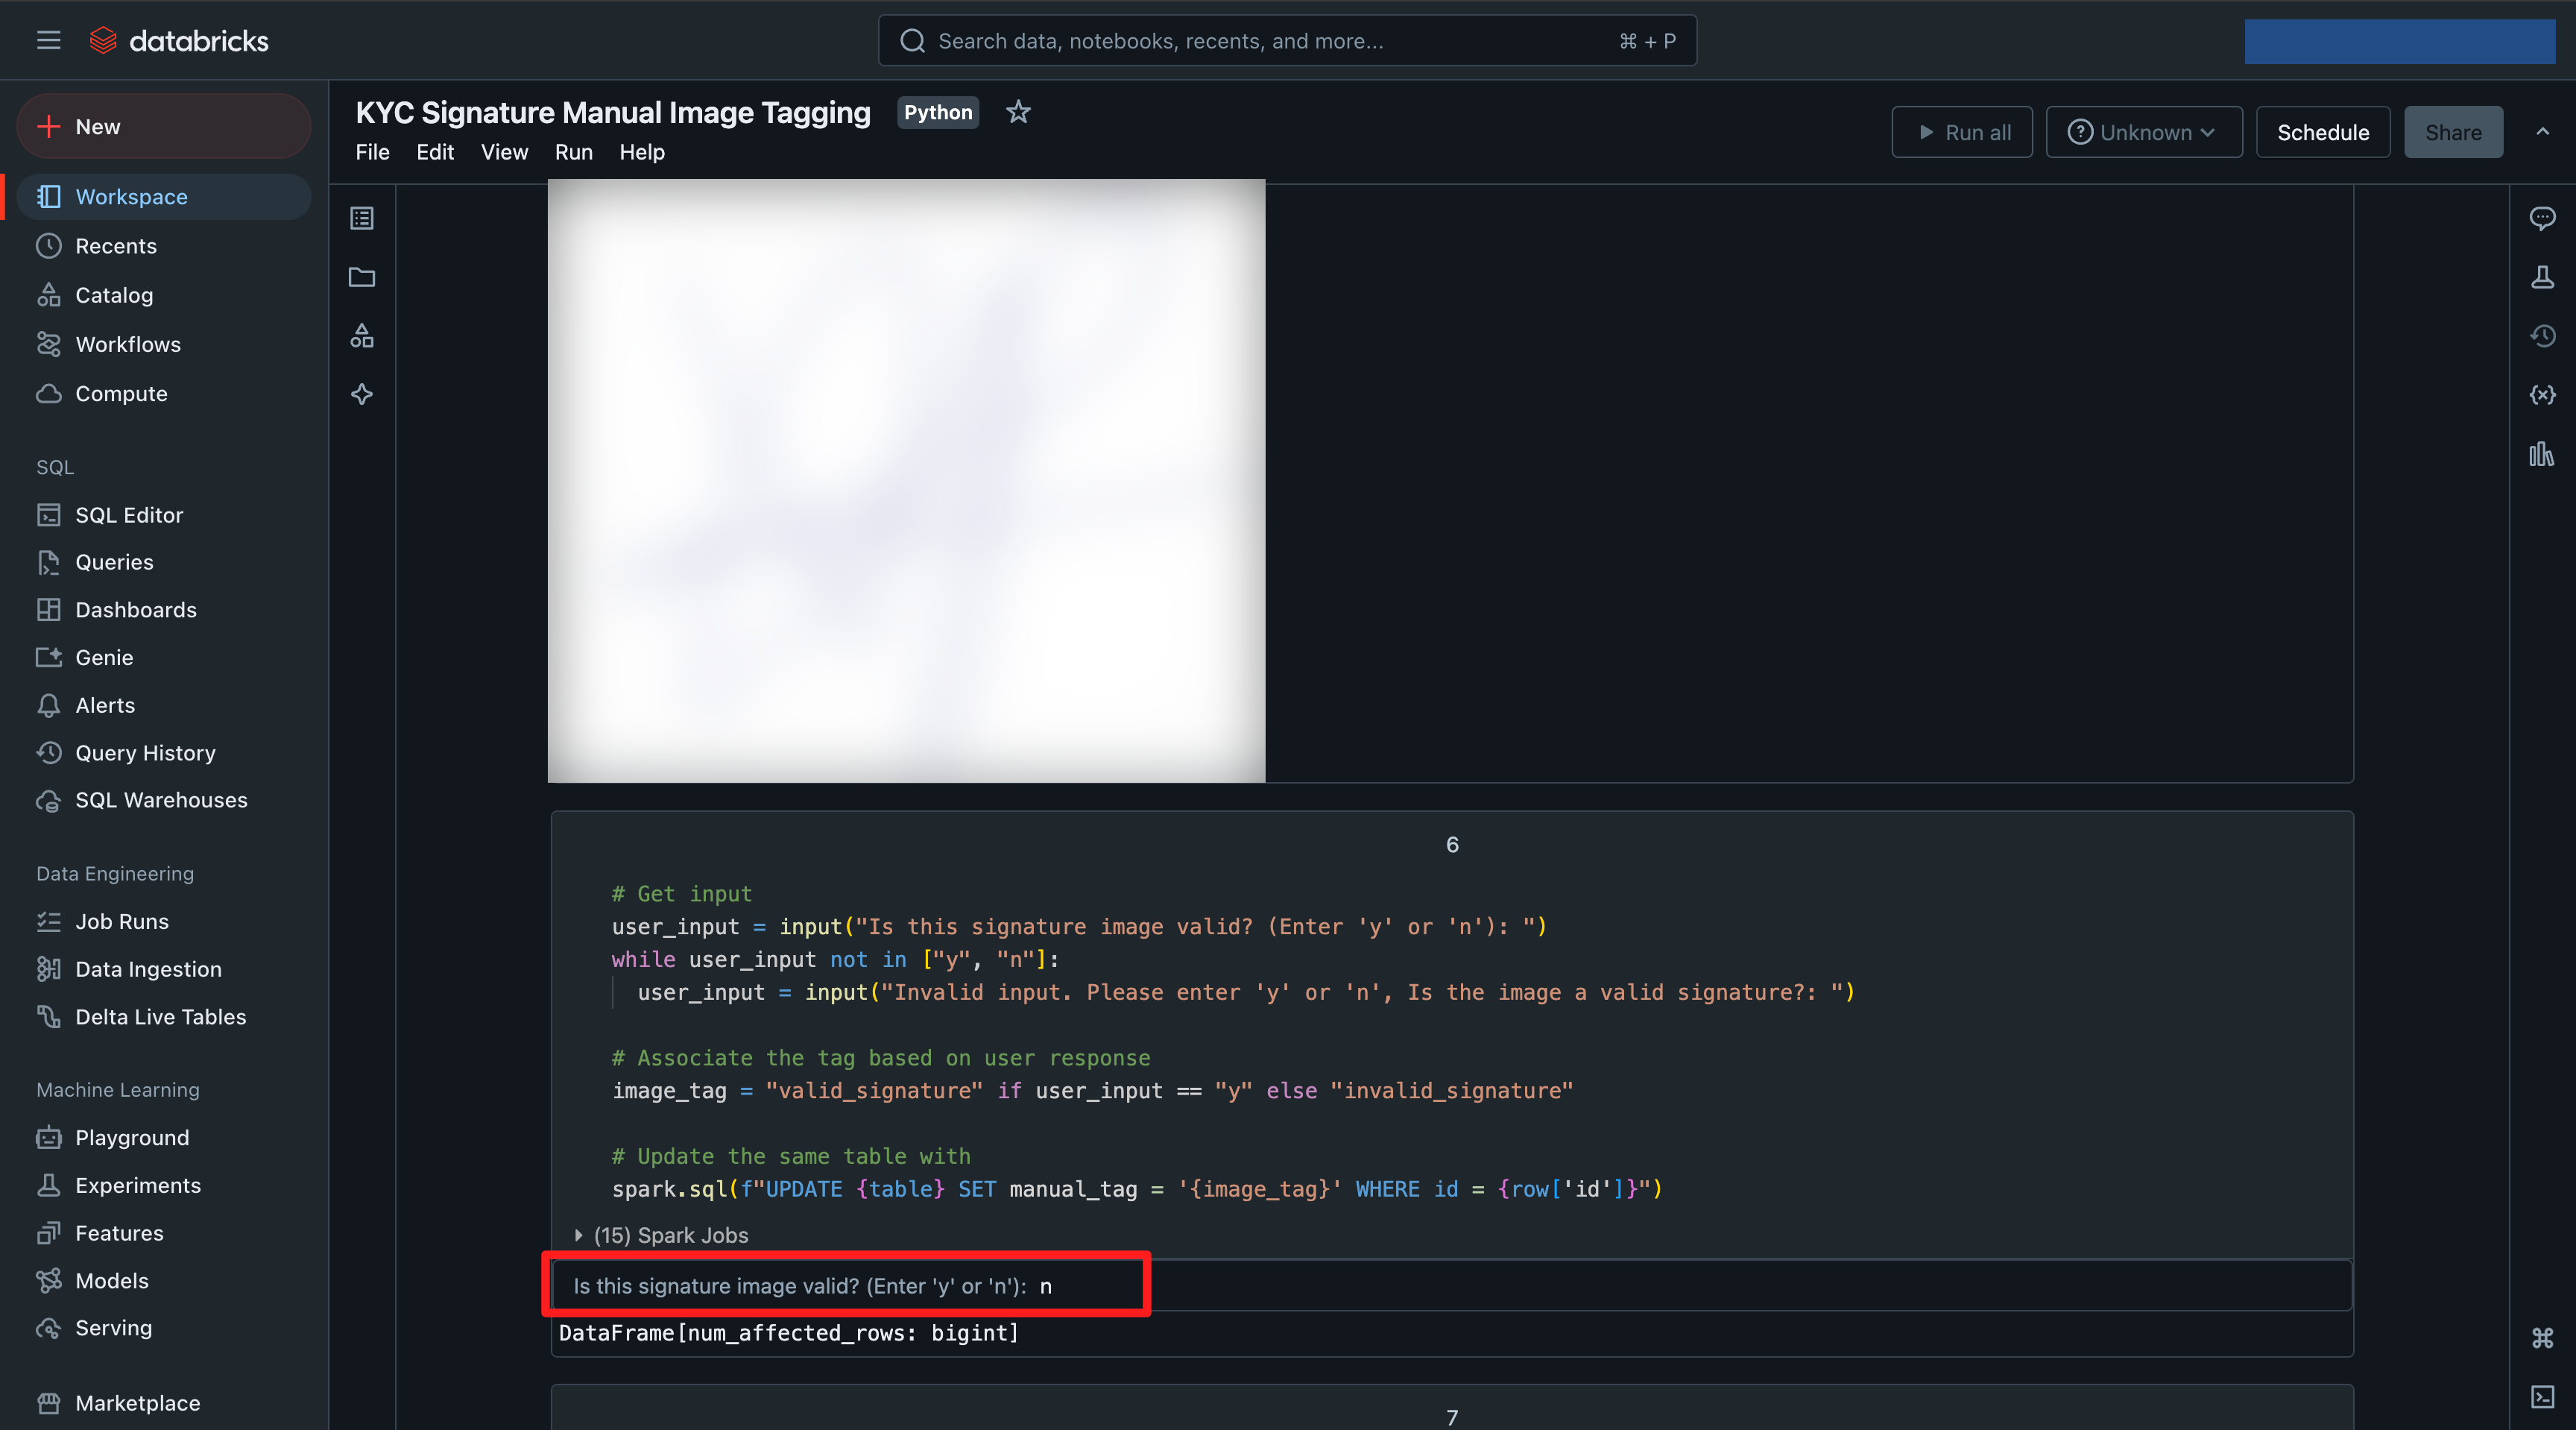Open the notebook version history panel

(x=2542, y=336)
